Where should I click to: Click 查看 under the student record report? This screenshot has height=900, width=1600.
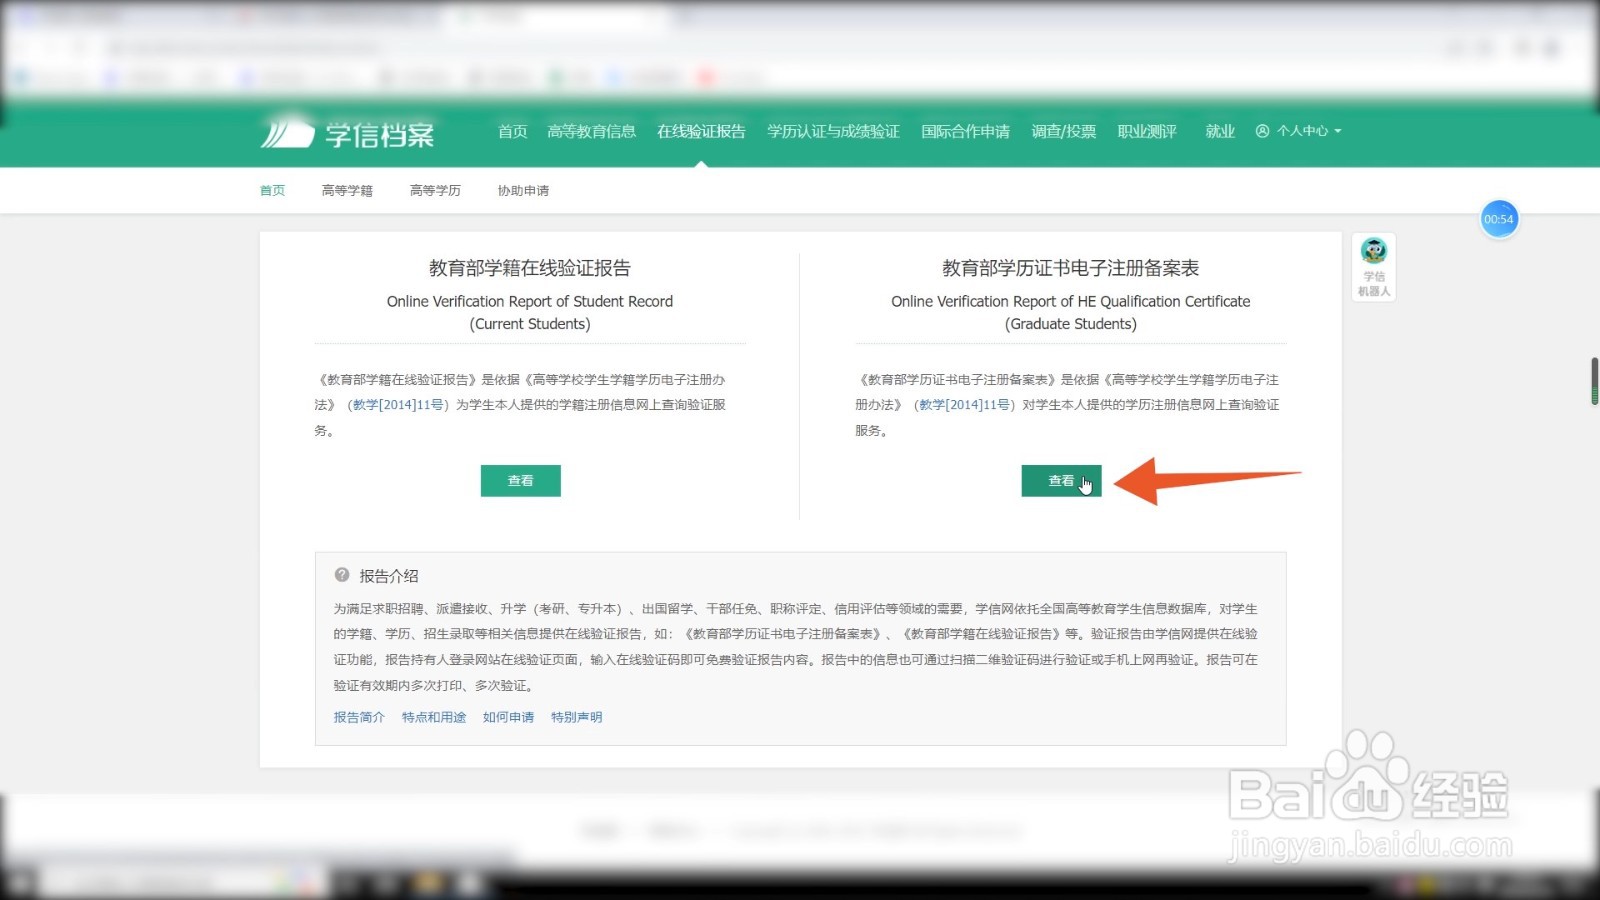pos(520,480)
